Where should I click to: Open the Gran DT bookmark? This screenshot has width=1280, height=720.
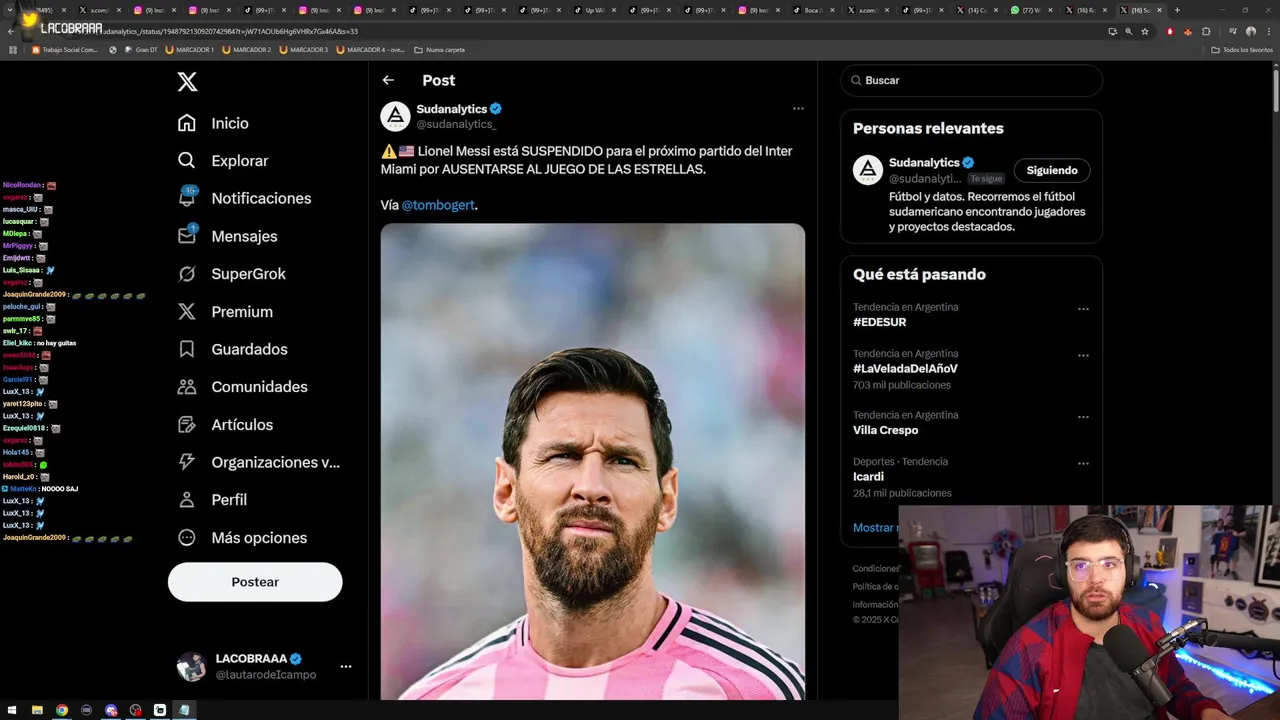click(x=141, y=50)
